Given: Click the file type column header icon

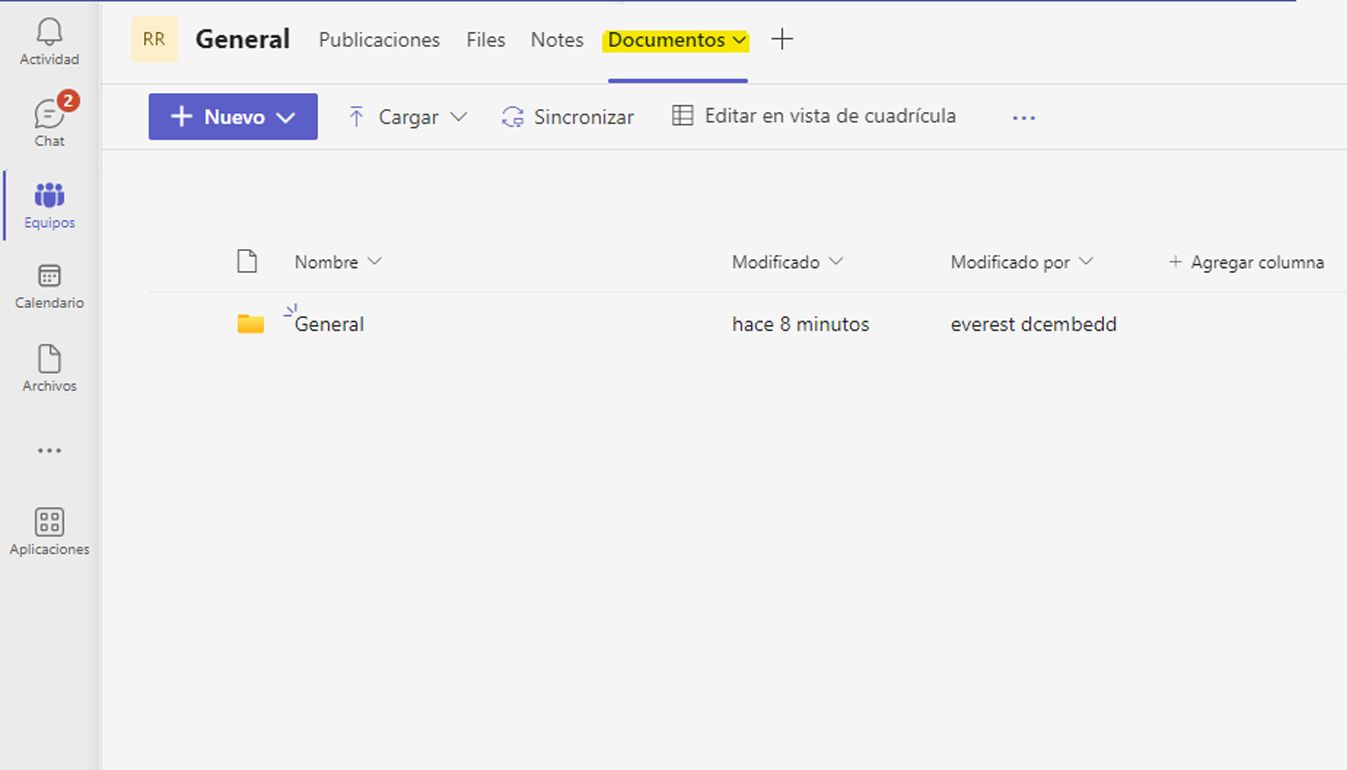Looking at the screenshot, I should pos(247,262).
